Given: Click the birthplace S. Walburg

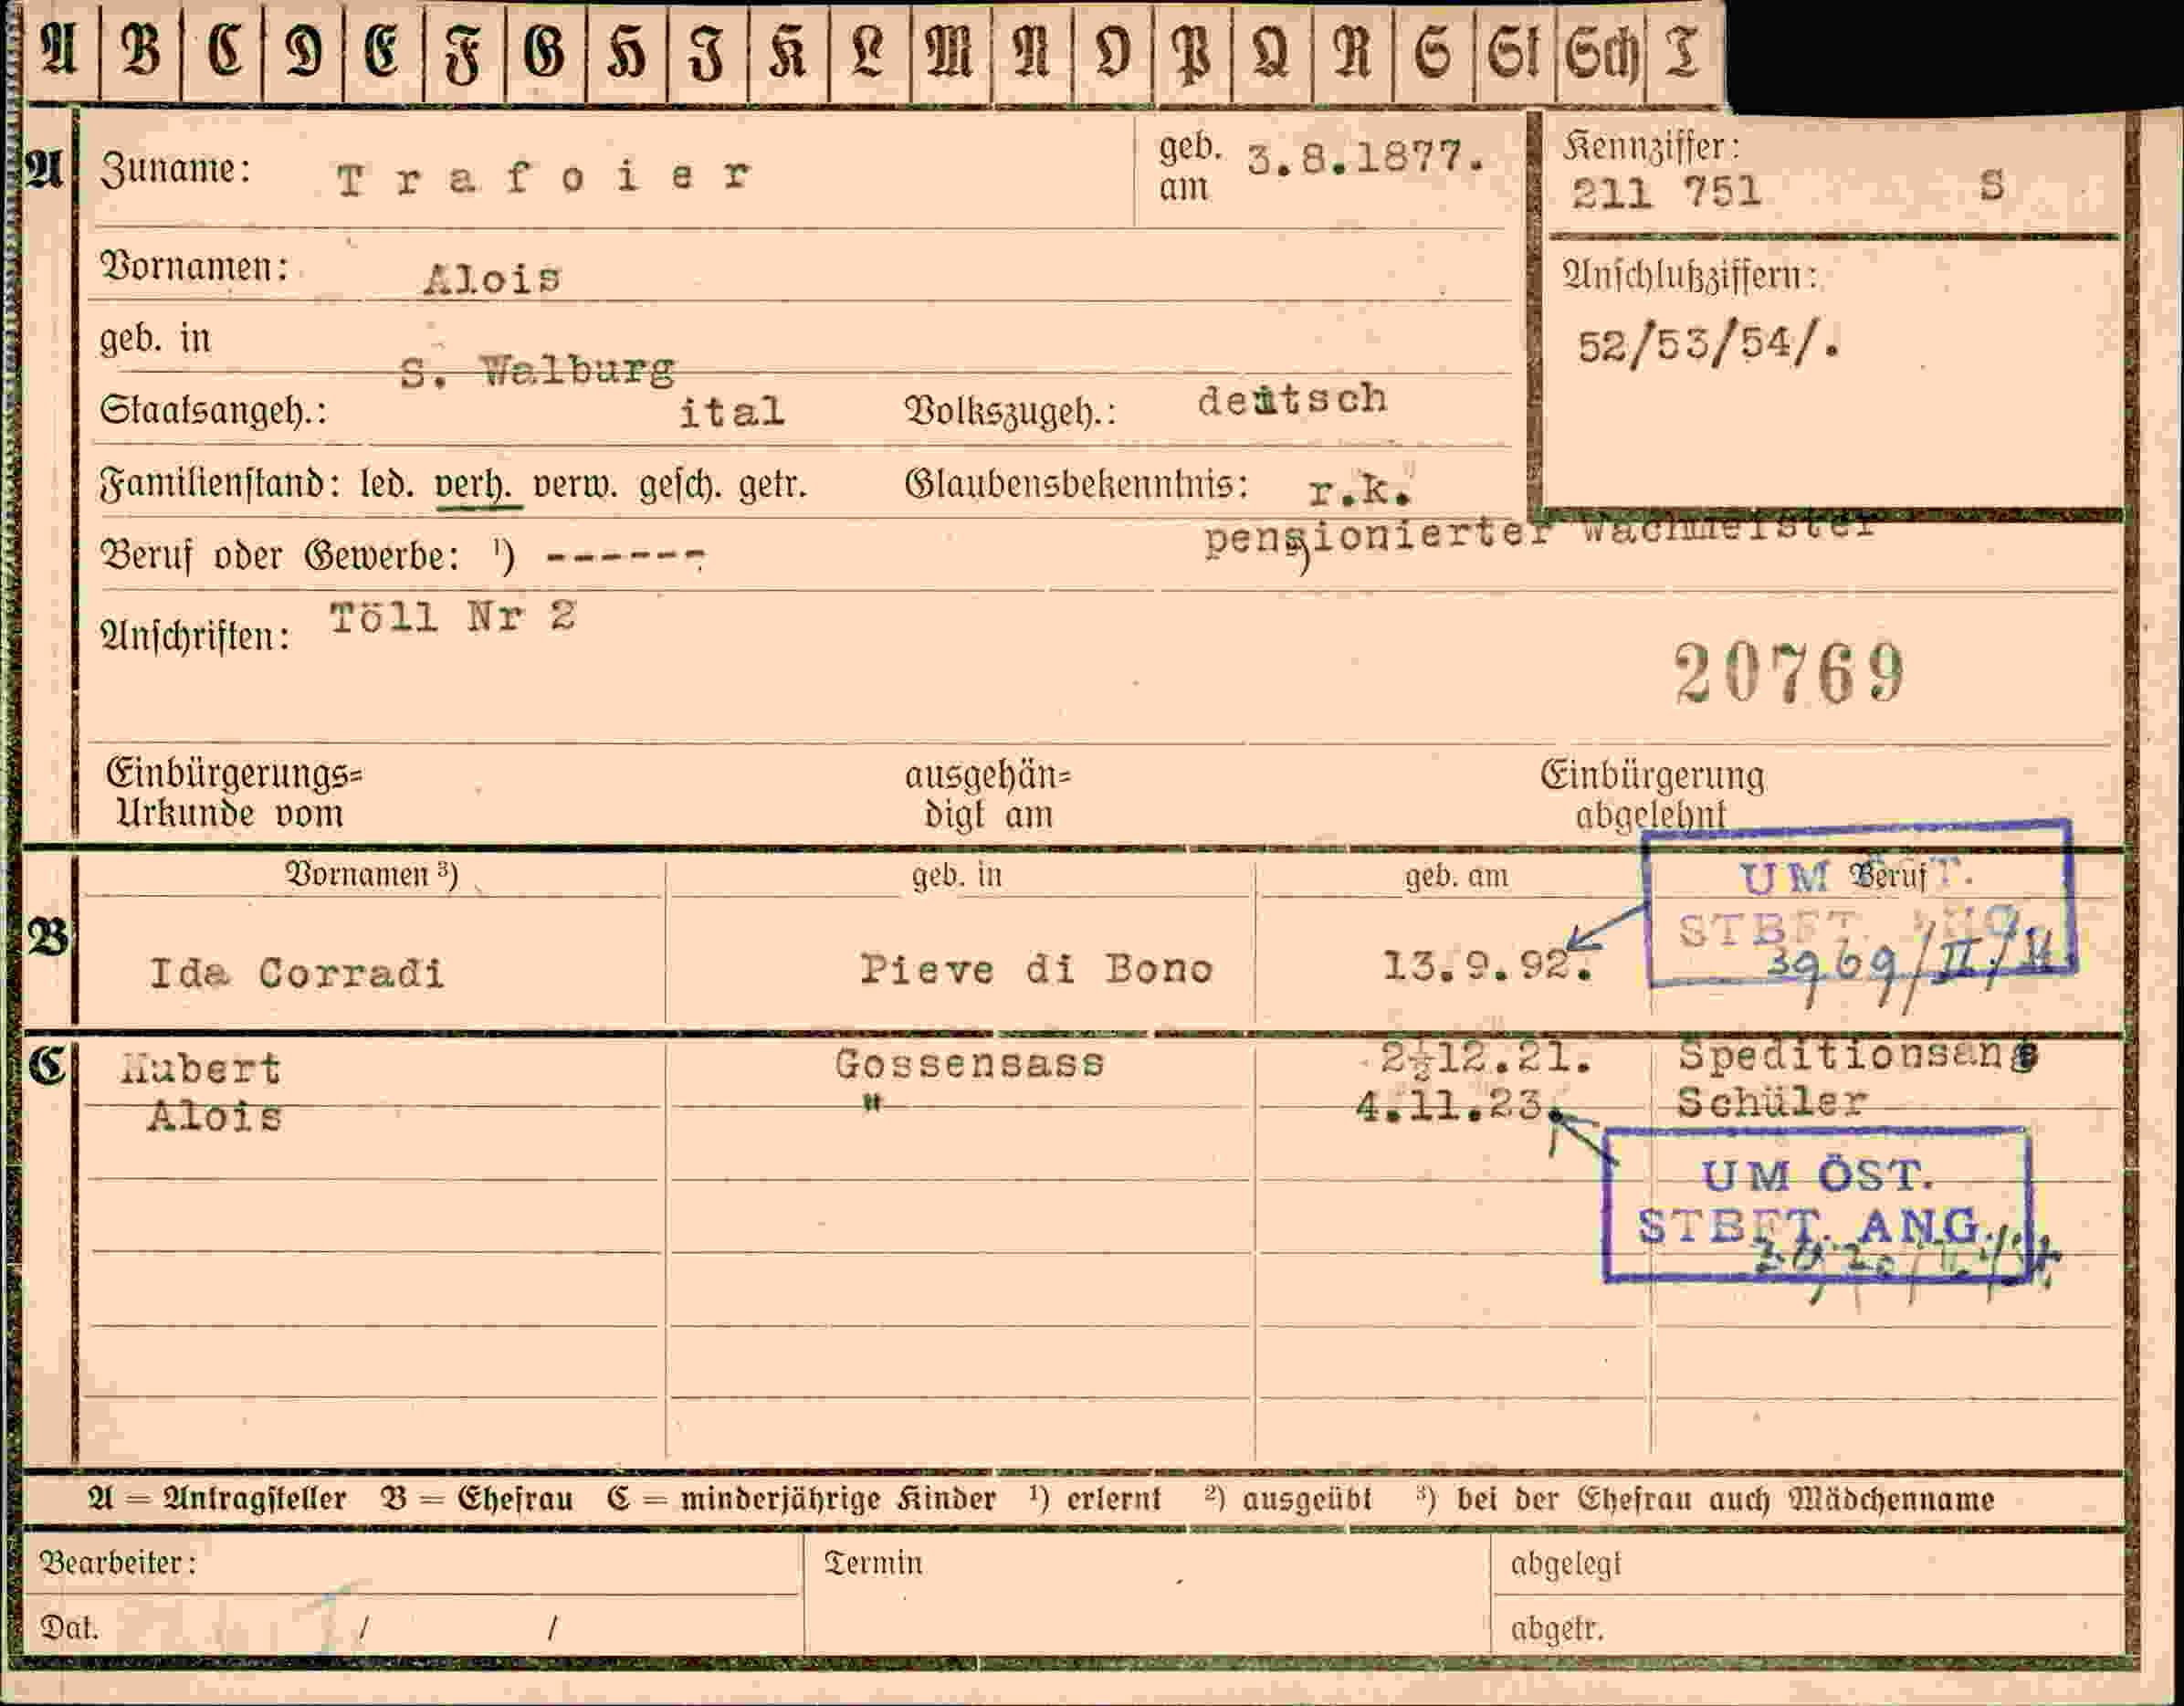Looking at the screenshot, I should click(x=538, y=371).
